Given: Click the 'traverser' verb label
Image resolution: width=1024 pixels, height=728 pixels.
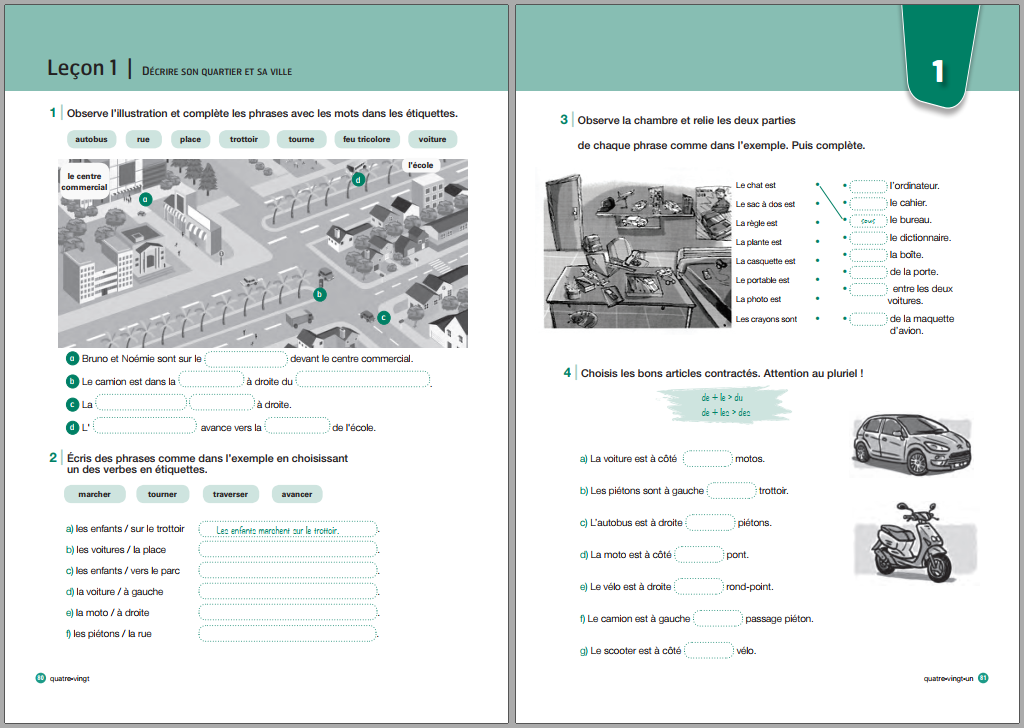Looking at the screenshot, I should [x=231, y=494].
